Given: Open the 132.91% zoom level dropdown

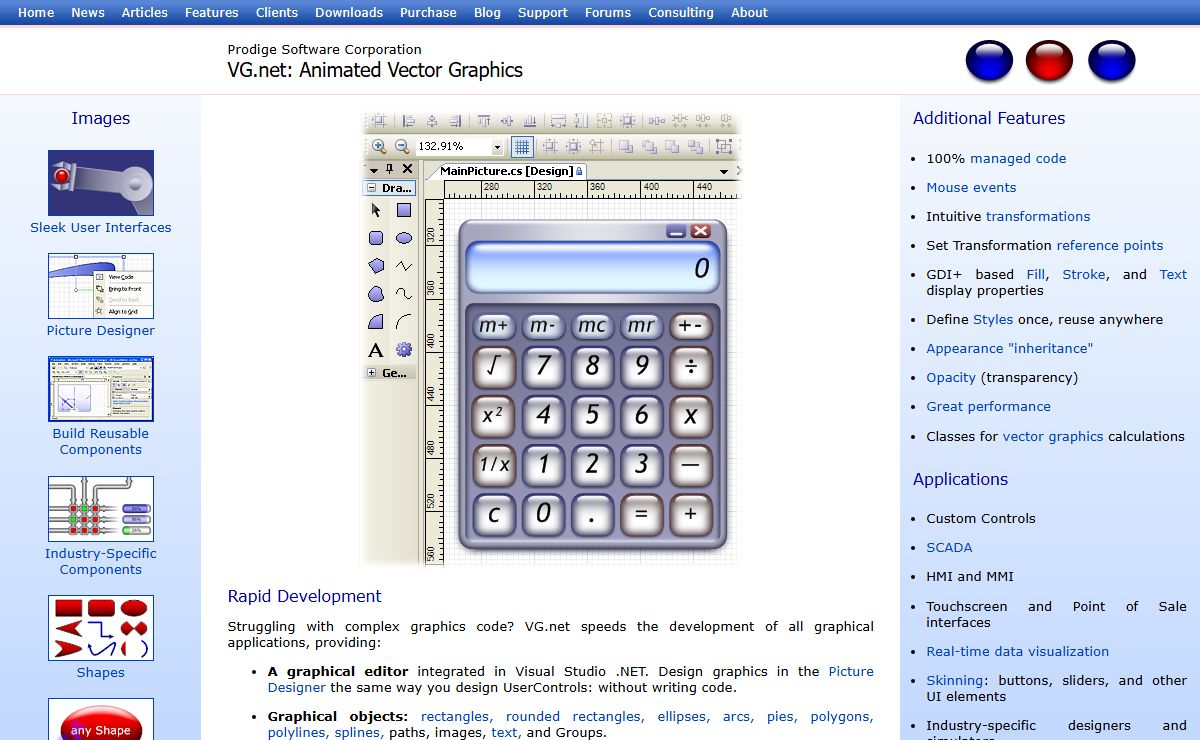Looking at the screenshot, I should tap(497, 147).
